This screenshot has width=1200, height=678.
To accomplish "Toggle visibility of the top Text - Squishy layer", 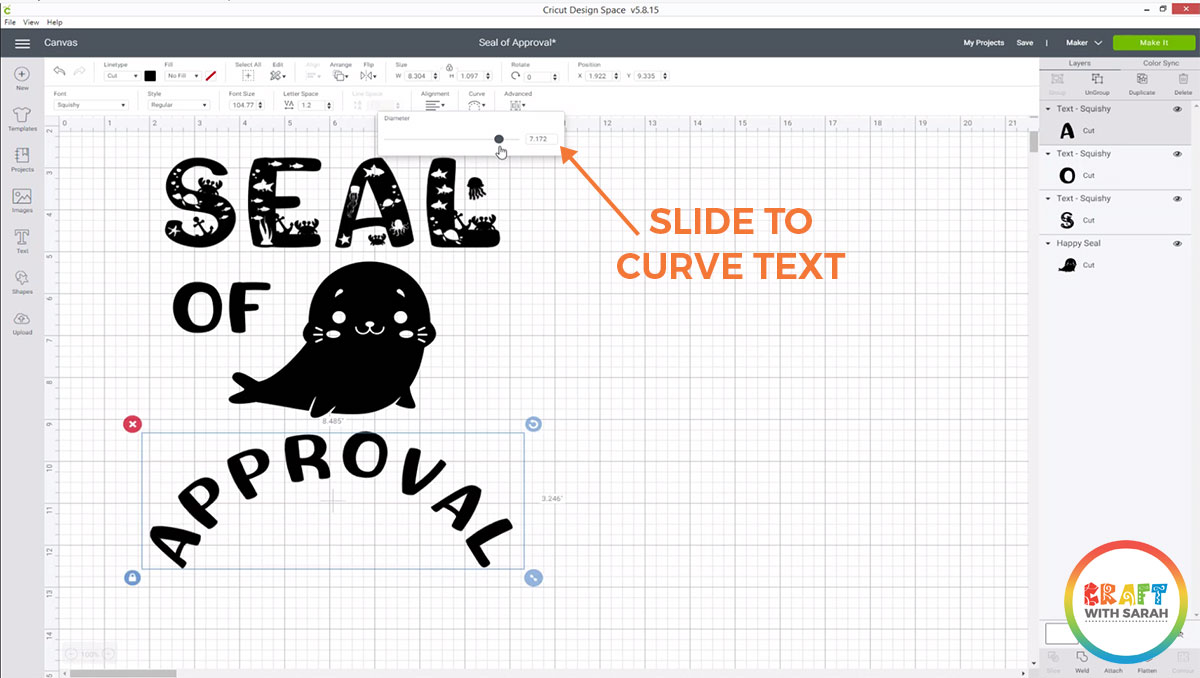I will click(1178, 108).
